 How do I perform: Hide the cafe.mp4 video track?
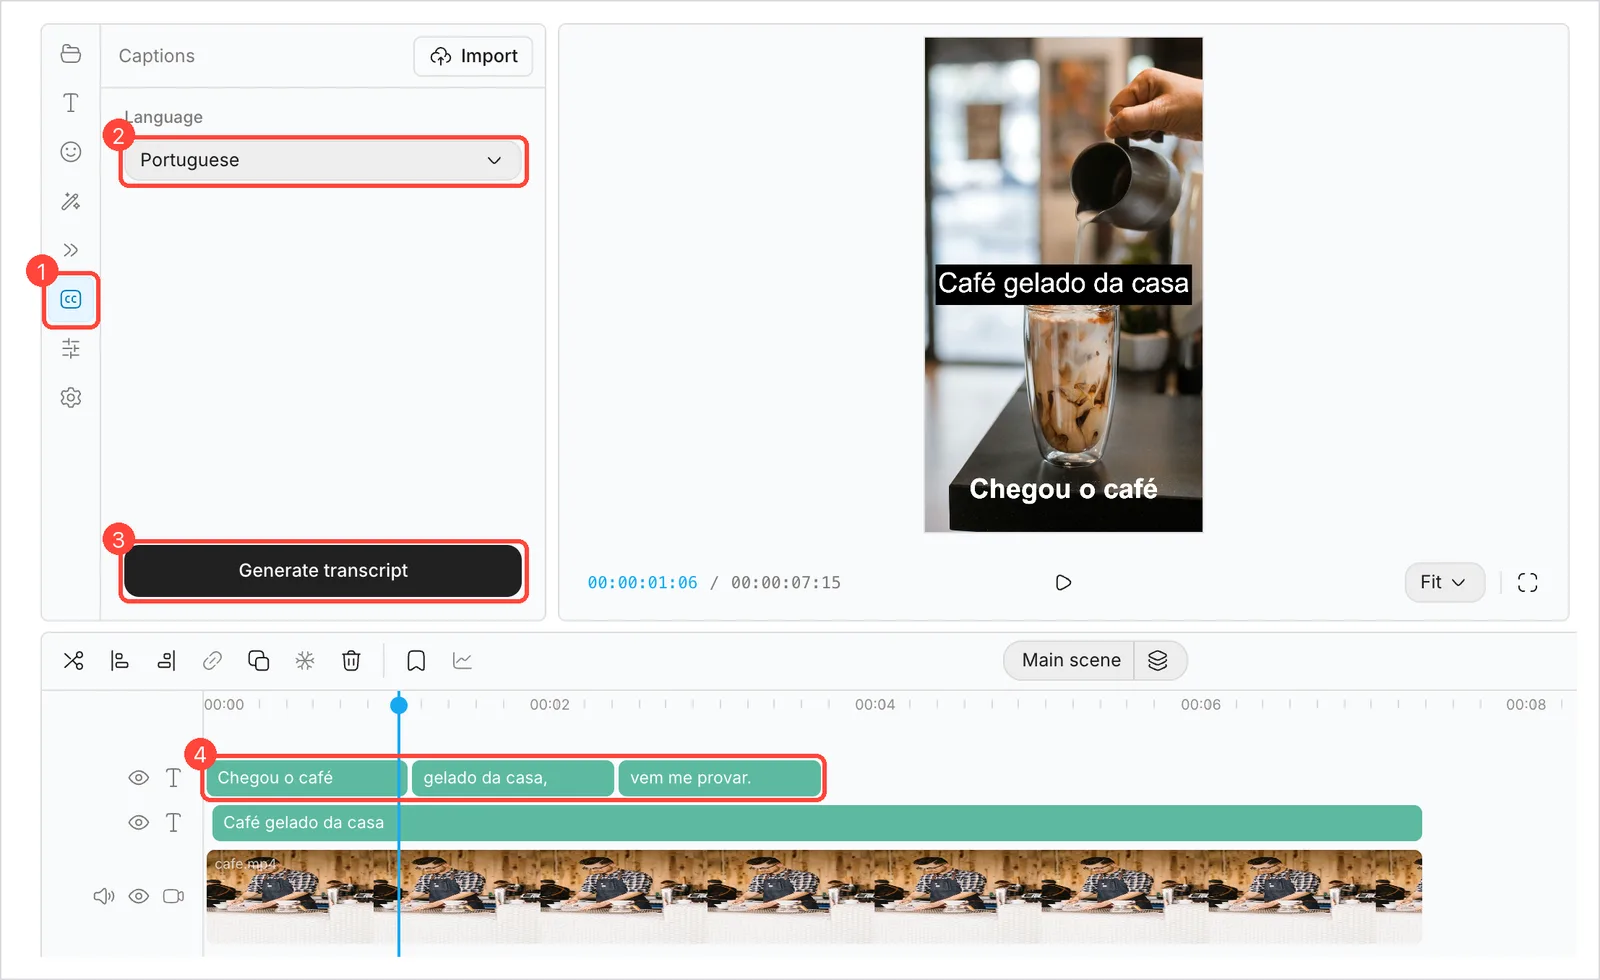139,896
